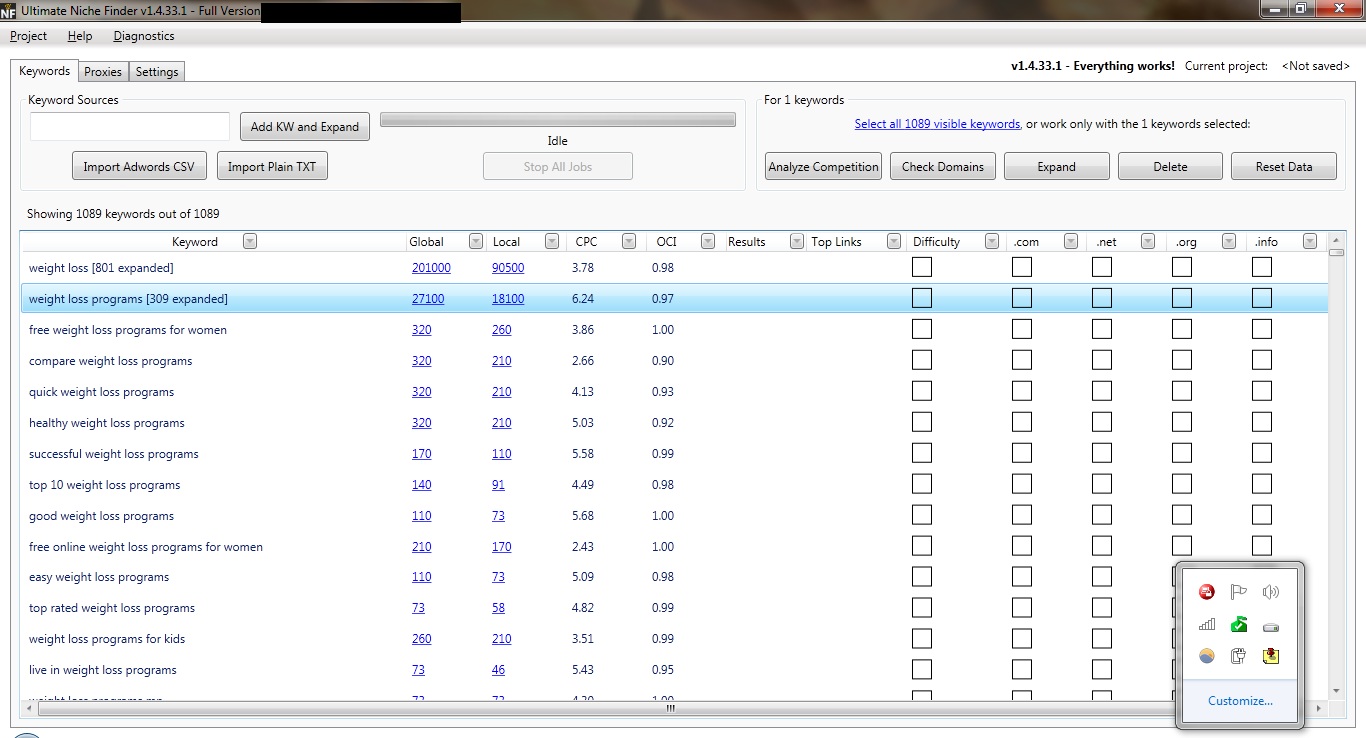This screenshot has width=1366, height=738.
Task: Open the wireless signal bars icon
Action: 1207,624
